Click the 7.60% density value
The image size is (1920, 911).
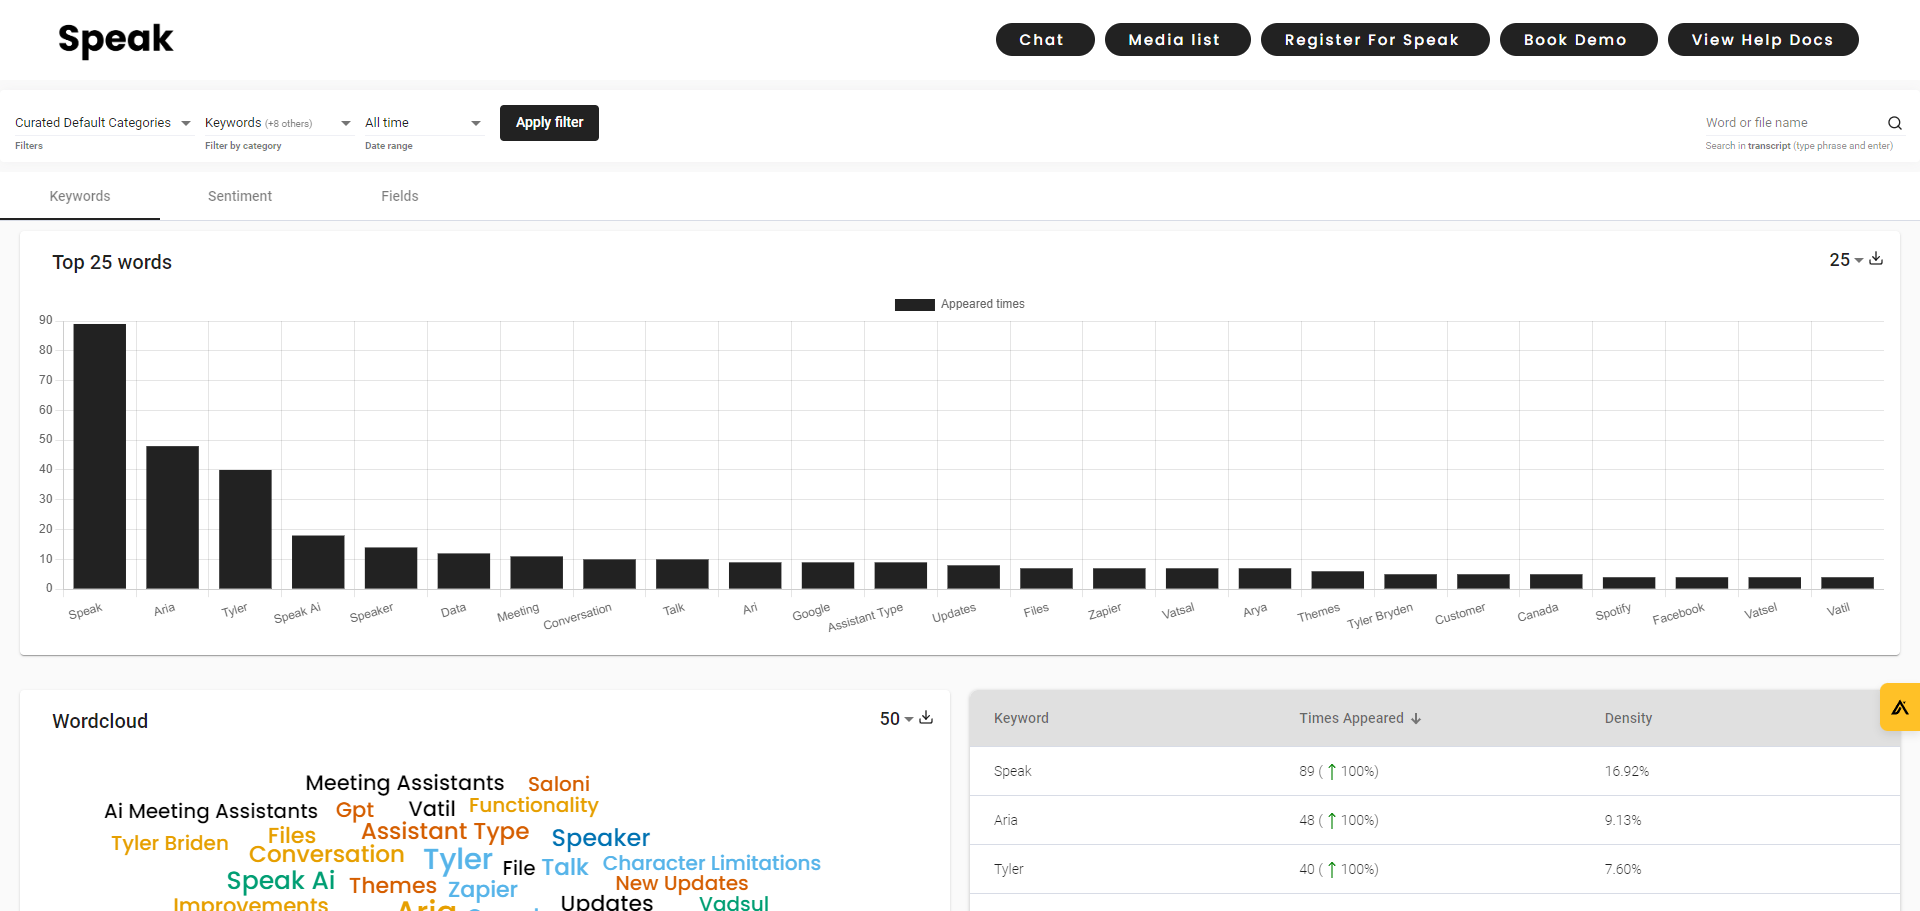(1623, 869)
